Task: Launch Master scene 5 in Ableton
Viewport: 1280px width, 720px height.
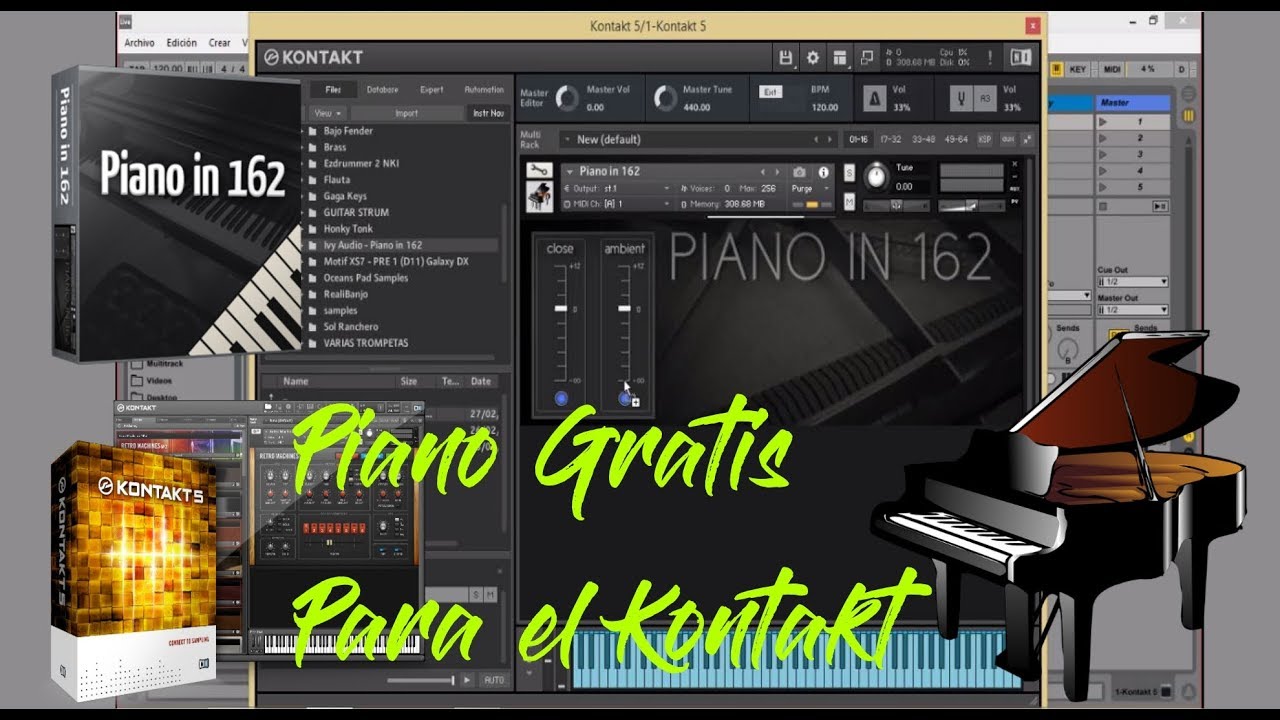Action: 1103,187
